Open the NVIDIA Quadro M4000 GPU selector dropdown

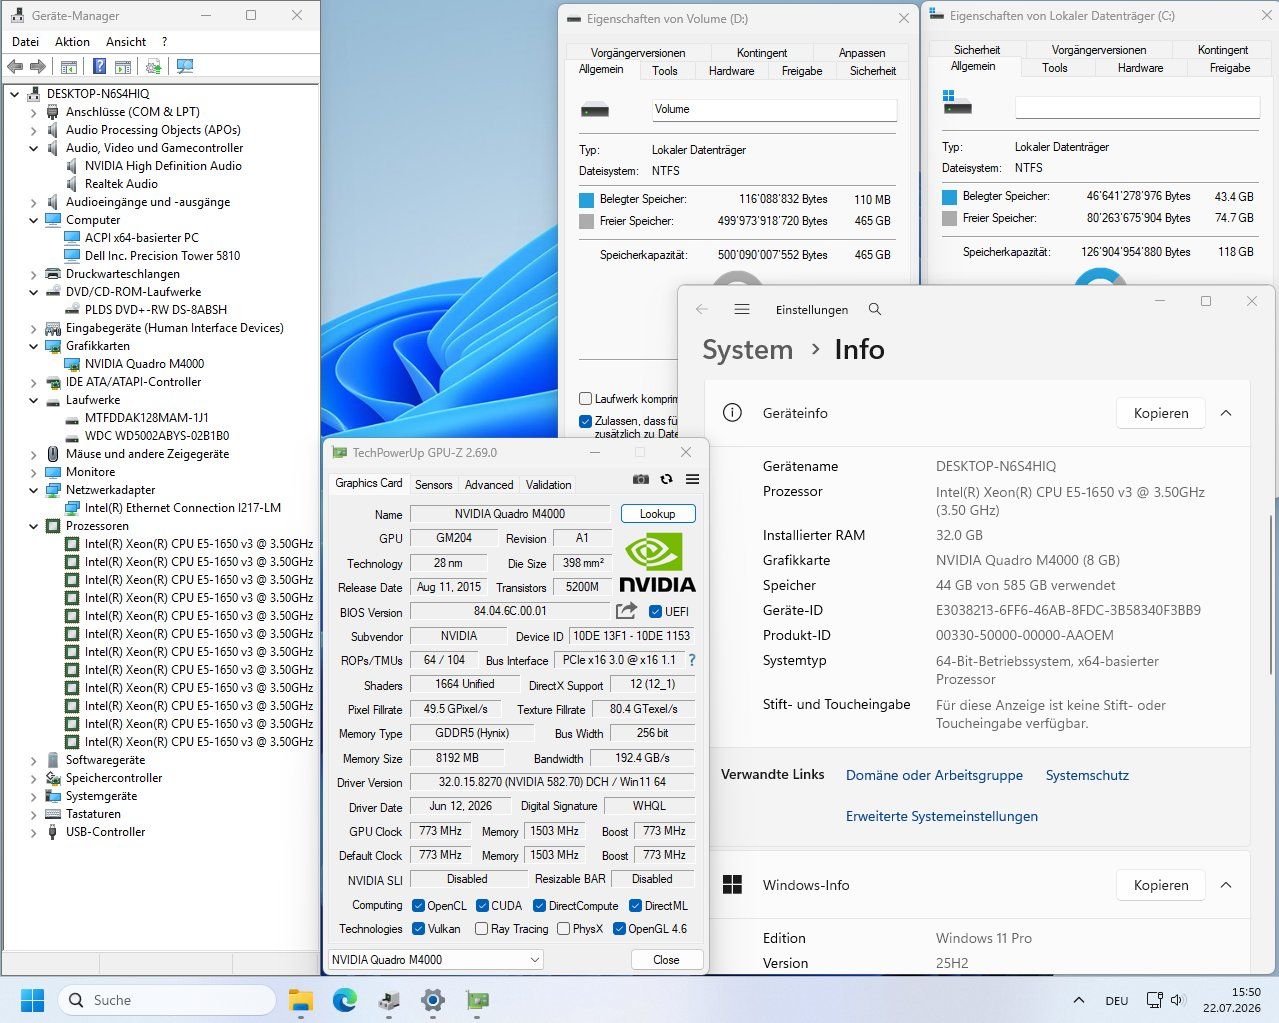coord(436,959)
